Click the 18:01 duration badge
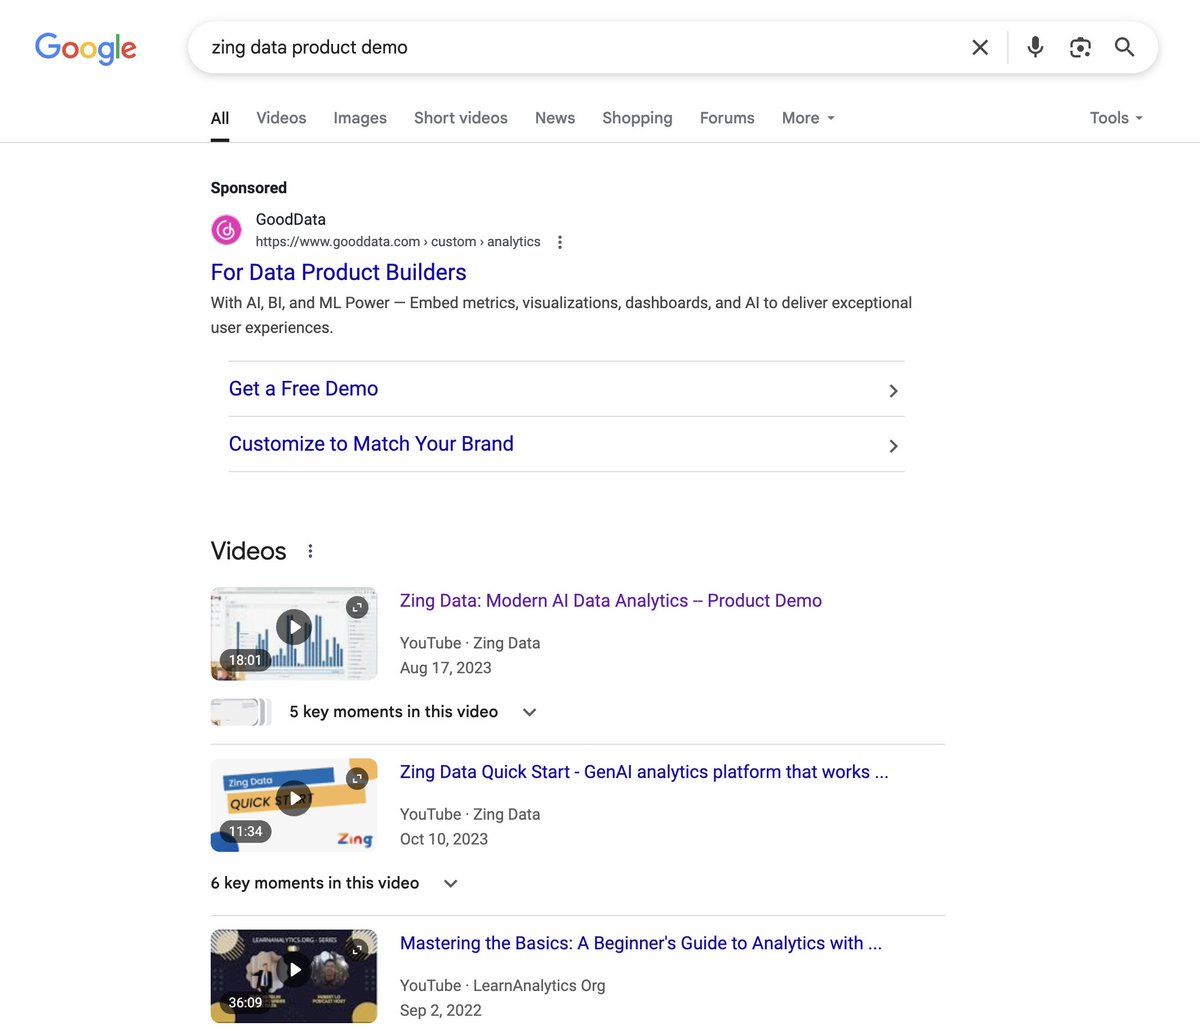 click(245, 660)
